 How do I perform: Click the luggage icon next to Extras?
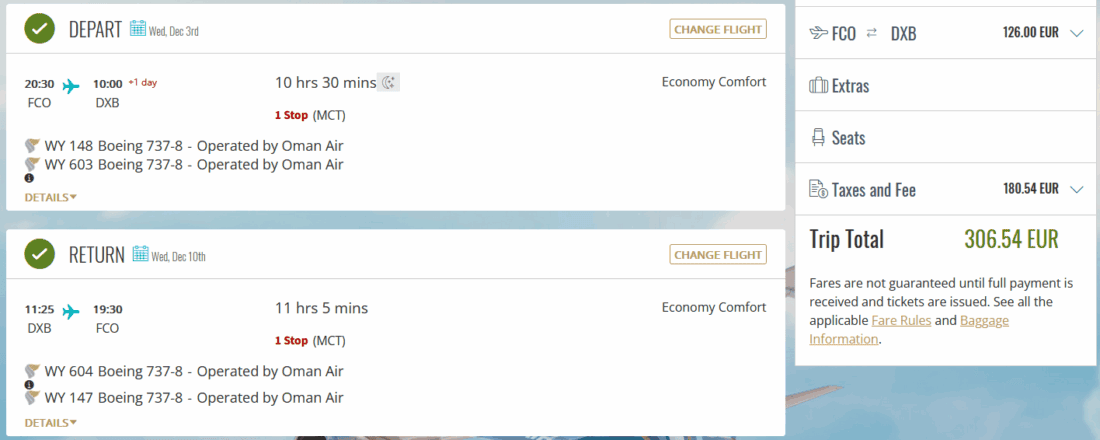(818, 86)
